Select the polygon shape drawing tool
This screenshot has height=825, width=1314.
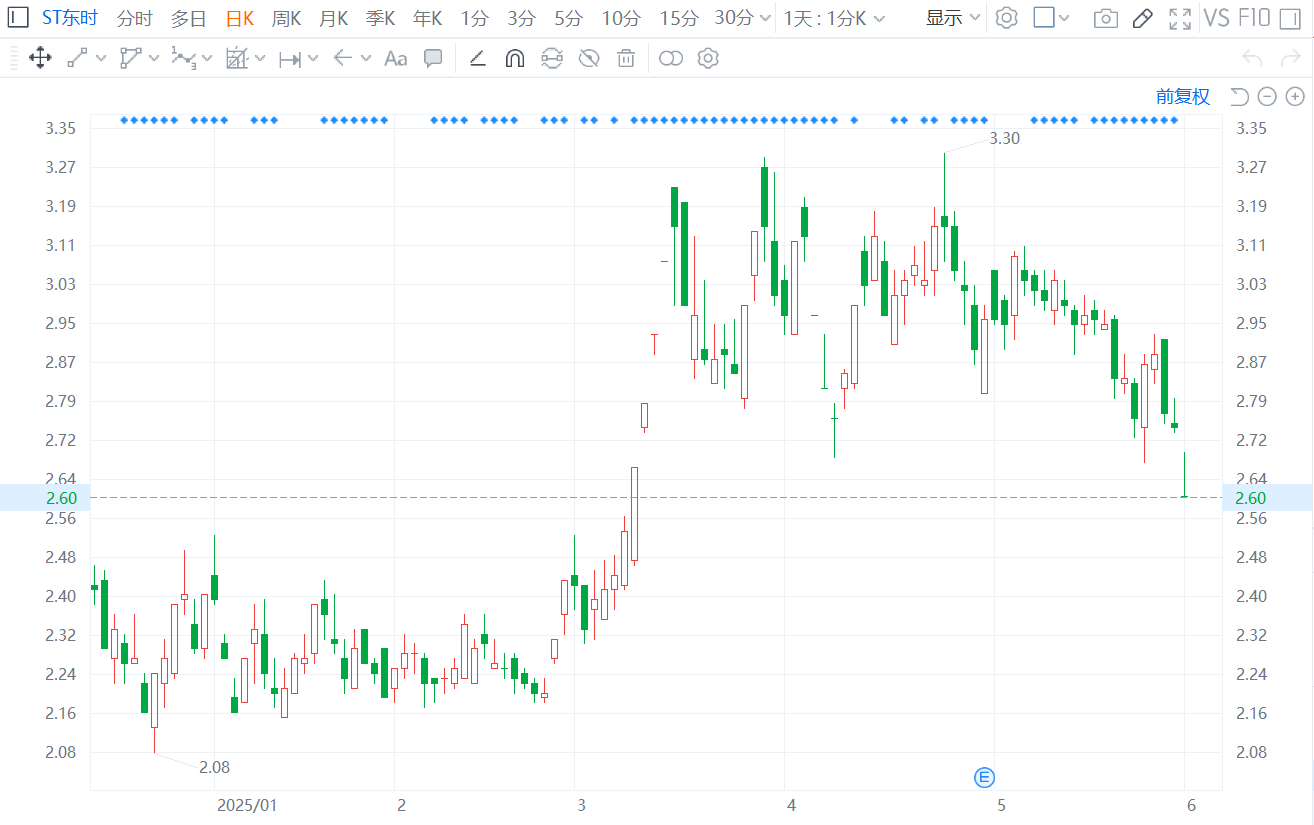click(x=130, y=58)
